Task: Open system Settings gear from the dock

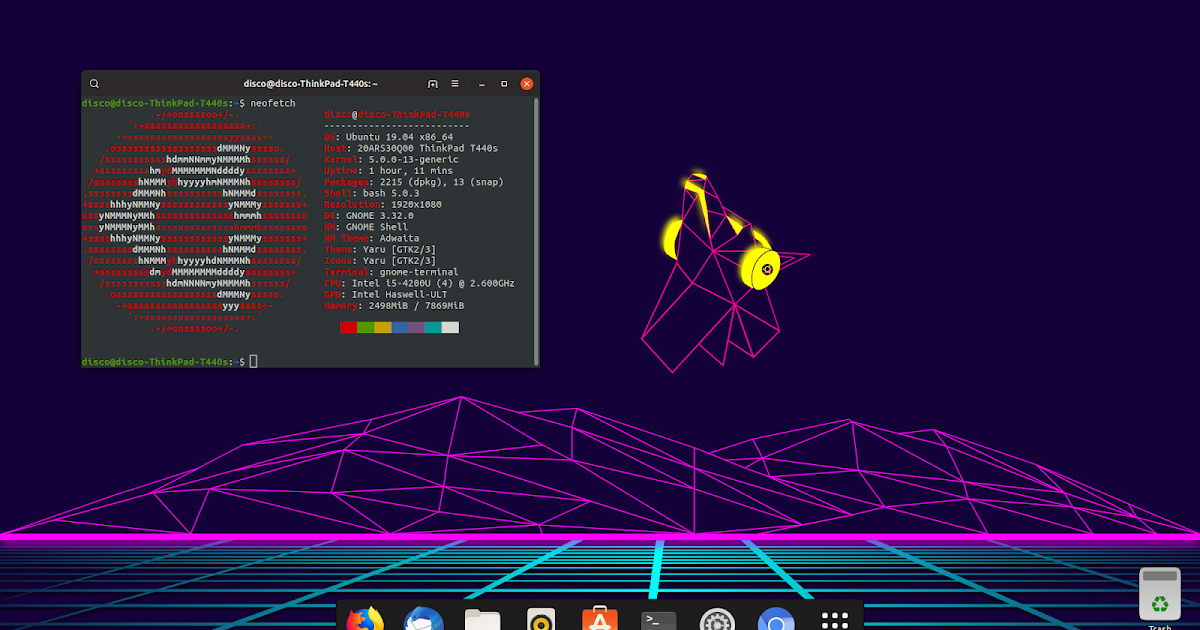Action: [717, 620]
